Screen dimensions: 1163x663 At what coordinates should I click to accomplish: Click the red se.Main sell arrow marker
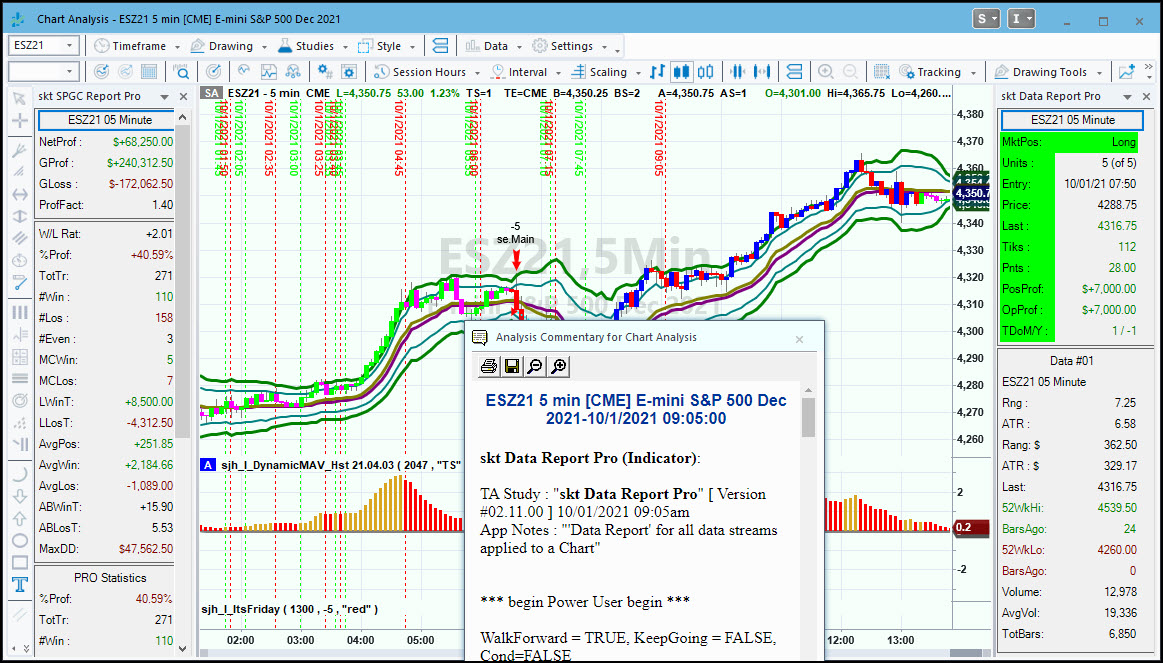516,260
